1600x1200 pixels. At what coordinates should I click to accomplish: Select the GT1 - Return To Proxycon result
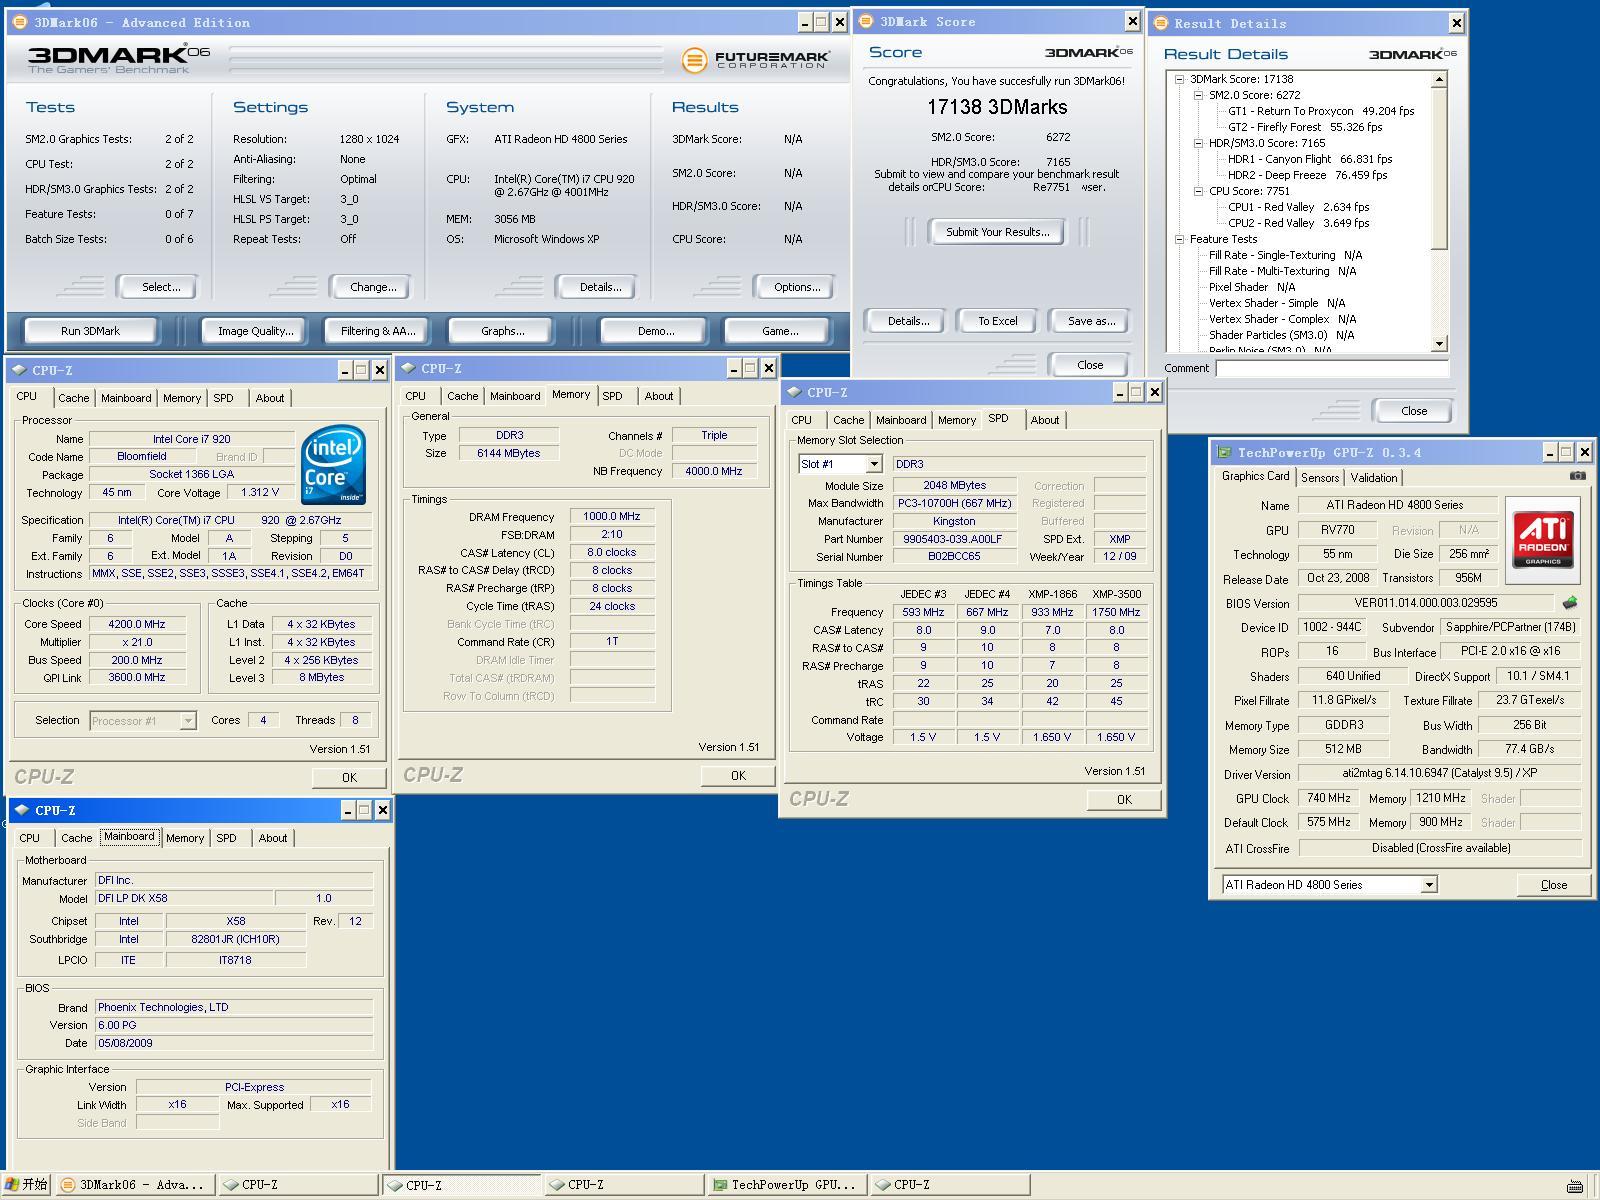(x=1321, y=111)
